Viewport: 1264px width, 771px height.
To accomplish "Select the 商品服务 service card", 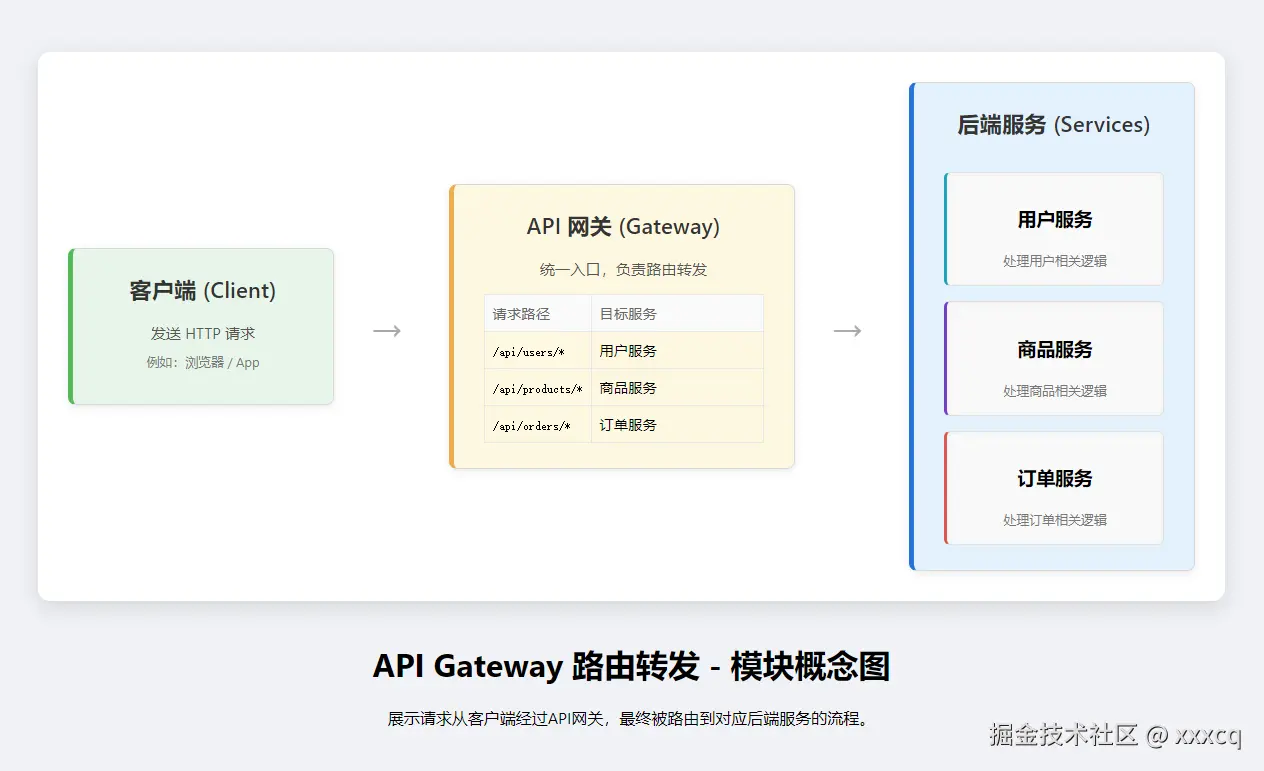I will [x=1052, y=358].
